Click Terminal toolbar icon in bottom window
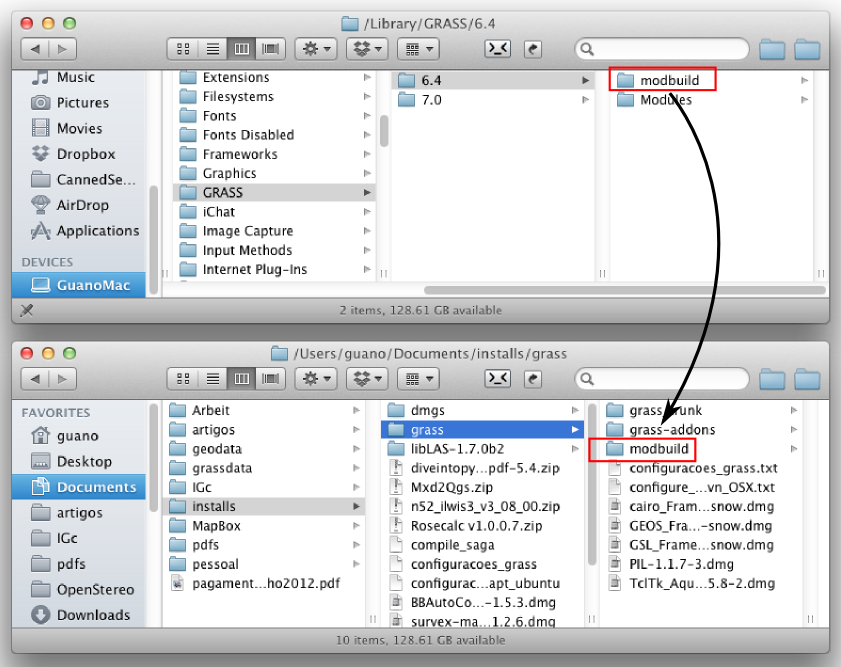 coord(498,379)
